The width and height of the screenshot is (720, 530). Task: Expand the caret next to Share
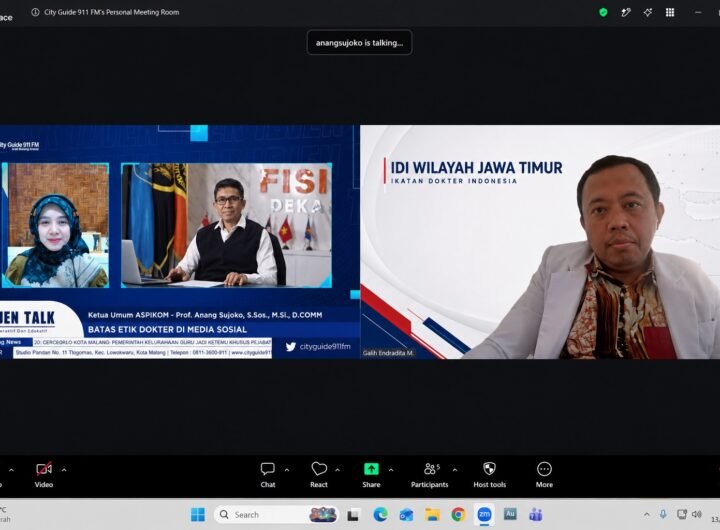[x=391, y=470]
